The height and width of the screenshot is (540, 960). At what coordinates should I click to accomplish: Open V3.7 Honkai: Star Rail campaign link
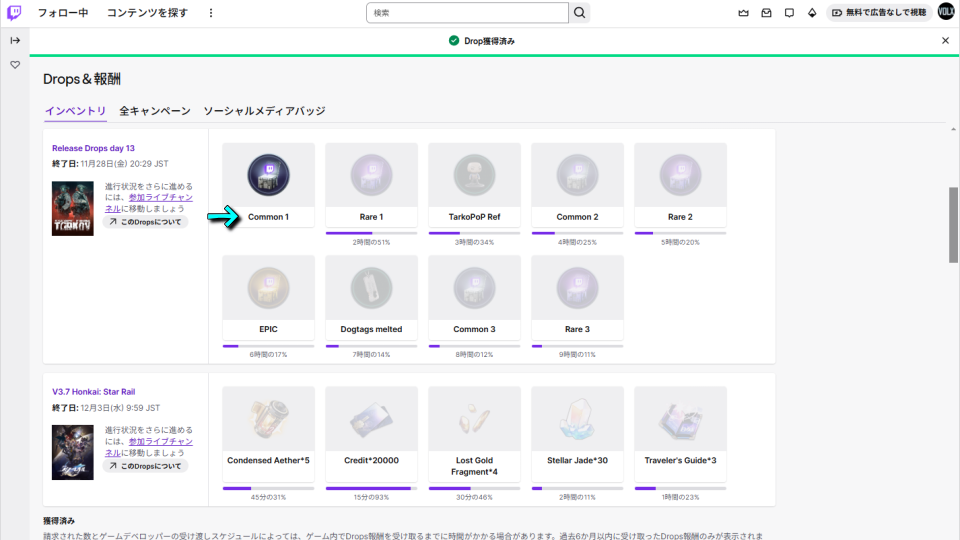(x=94, y=392)
